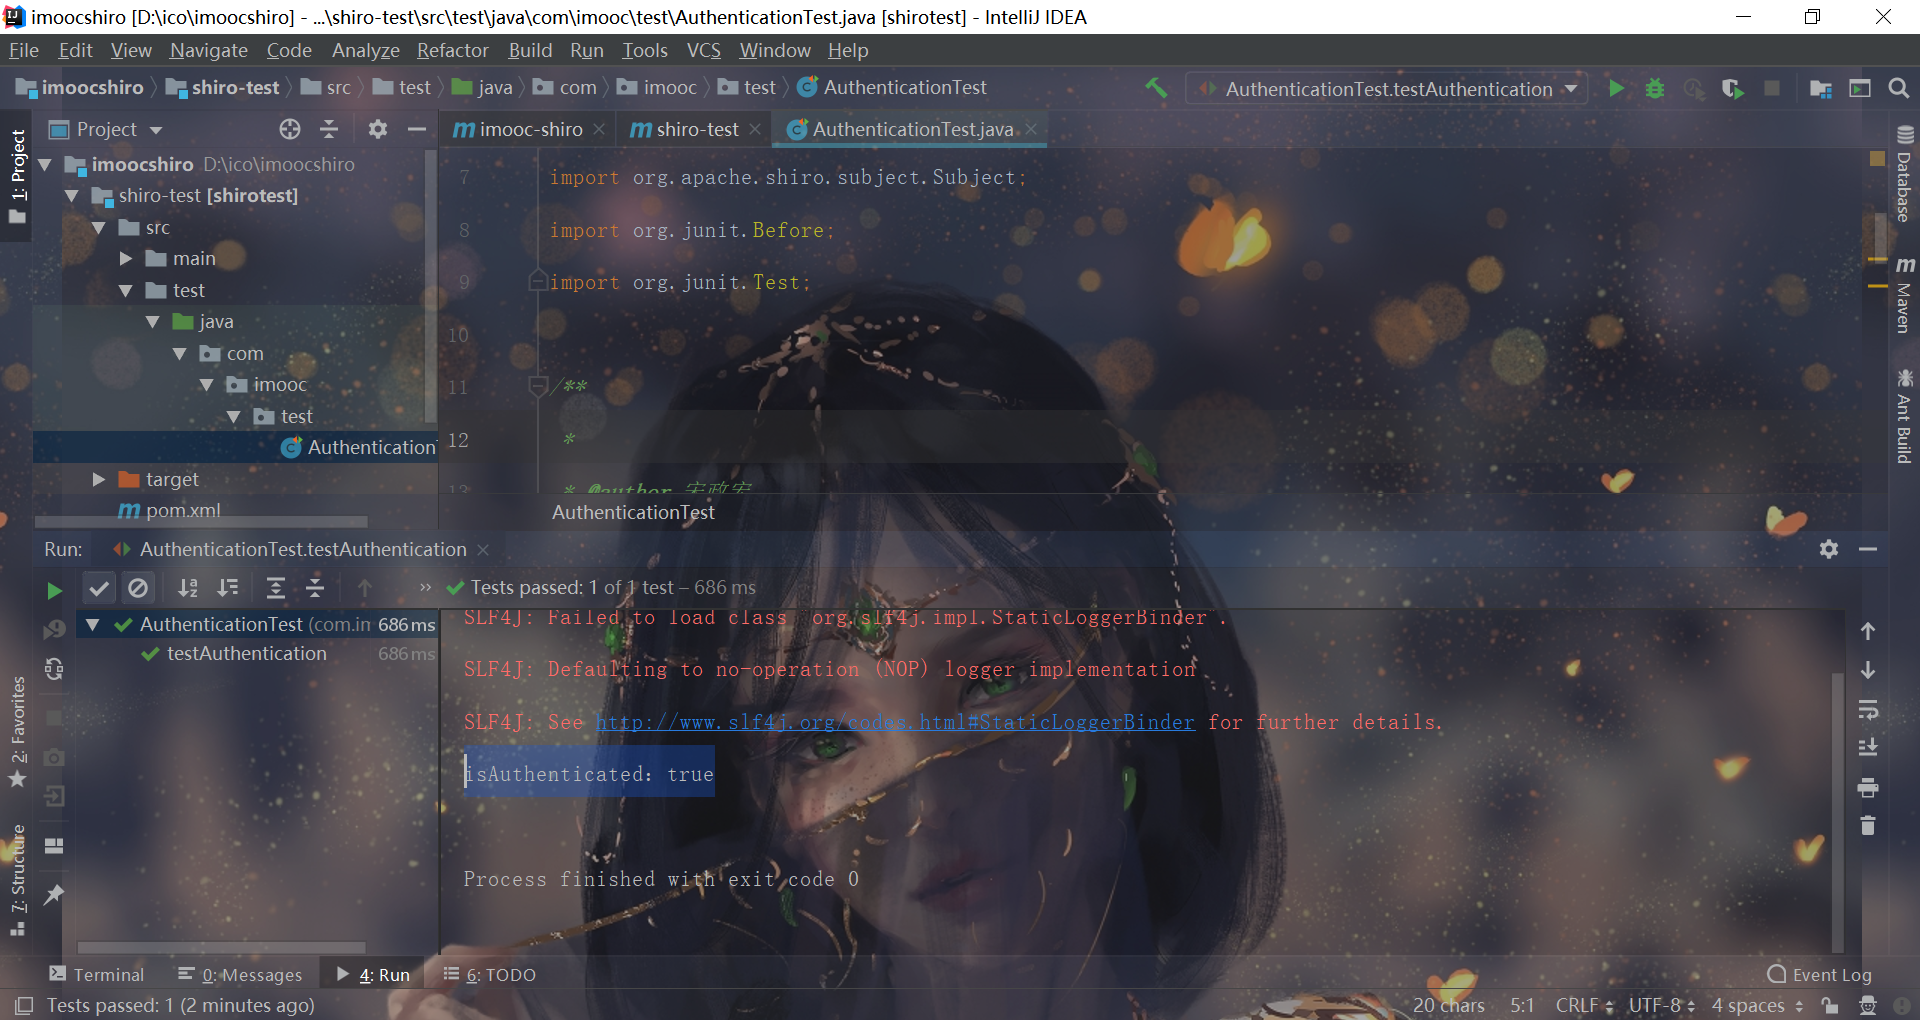Collapse the AuthenticationTest results node

click(93, 625)
